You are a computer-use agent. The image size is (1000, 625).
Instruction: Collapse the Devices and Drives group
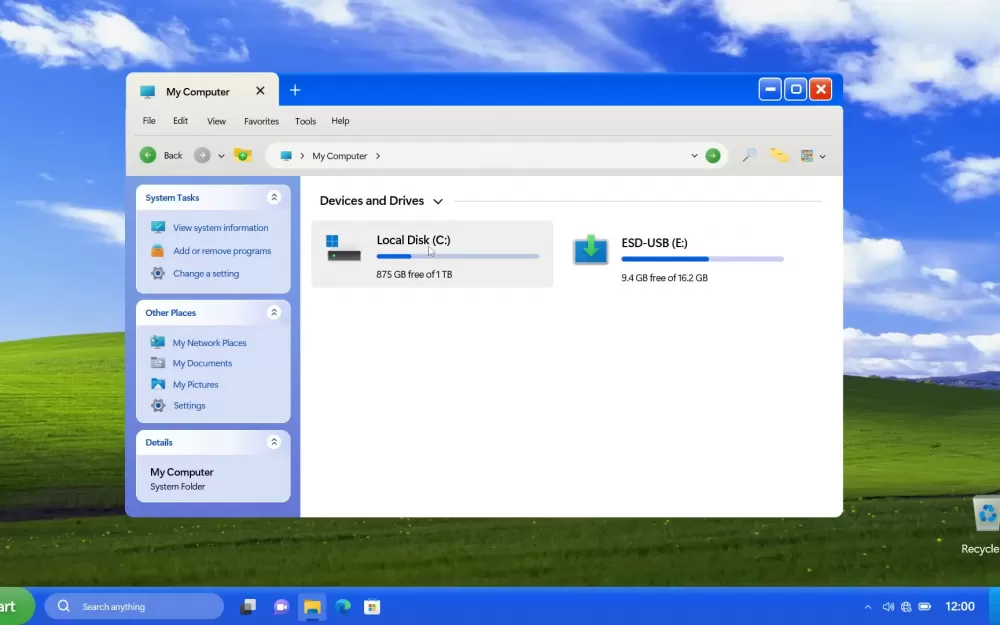pyautogui.click(x=438, y=201)
